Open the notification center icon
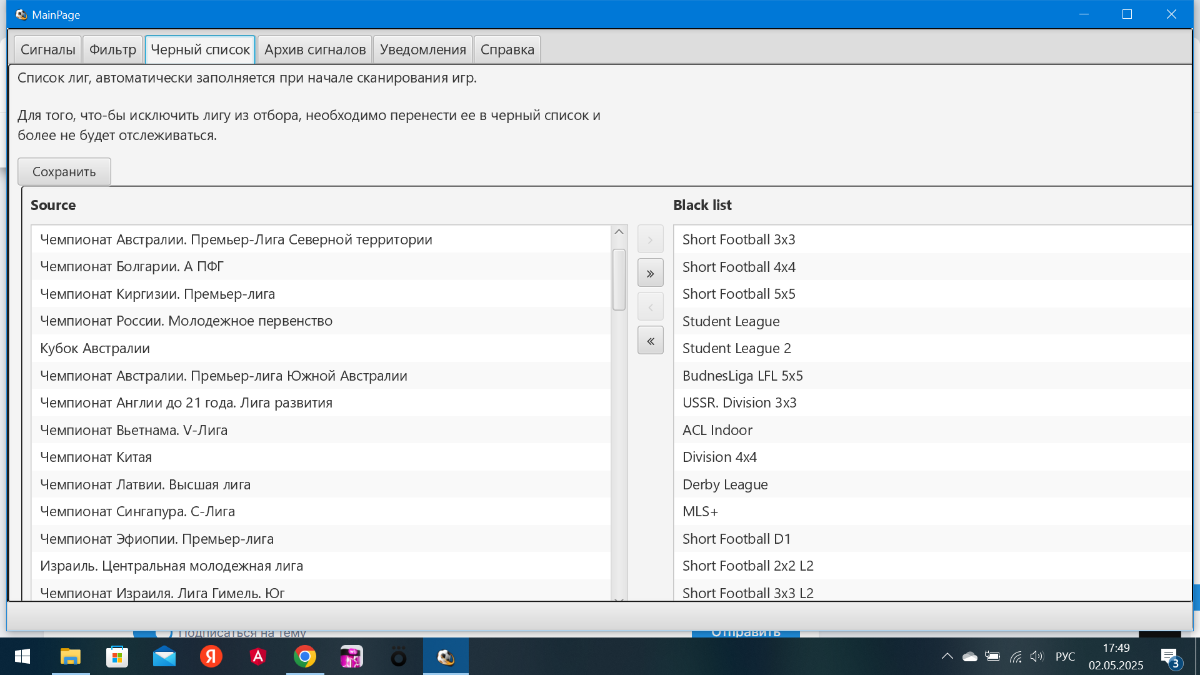 (x=1169, y=657)
